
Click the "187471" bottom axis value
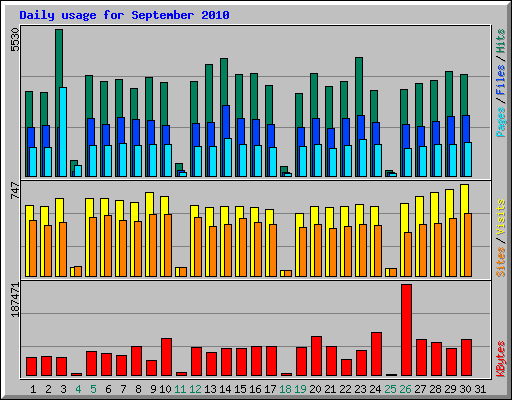pyautogui.click(x=15, y=300)
